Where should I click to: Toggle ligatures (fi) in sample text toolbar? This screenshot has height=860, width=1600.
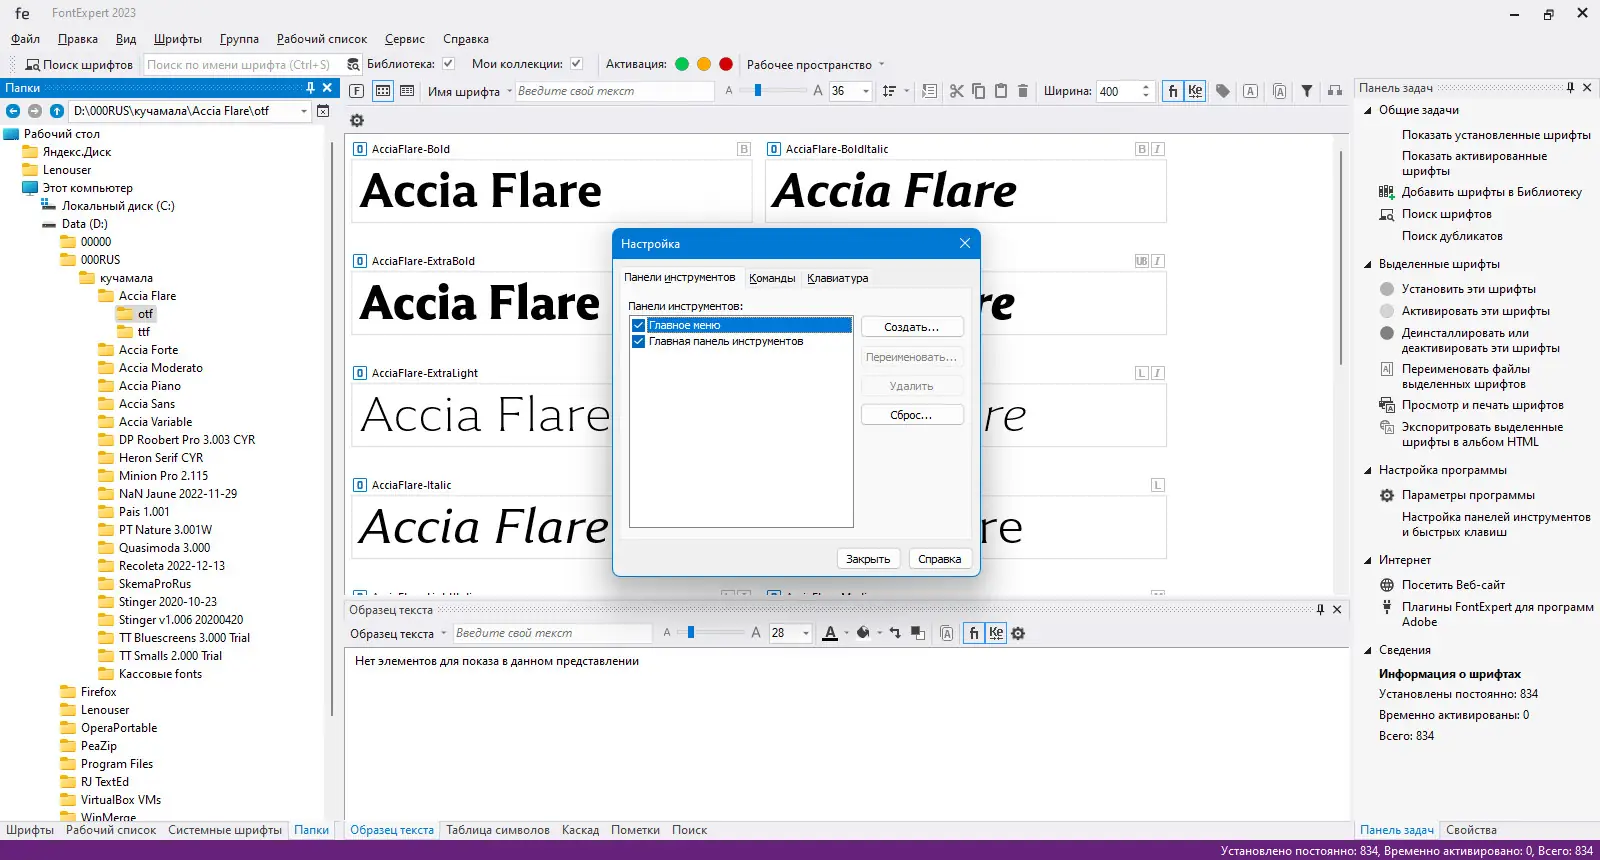(974, 633)
